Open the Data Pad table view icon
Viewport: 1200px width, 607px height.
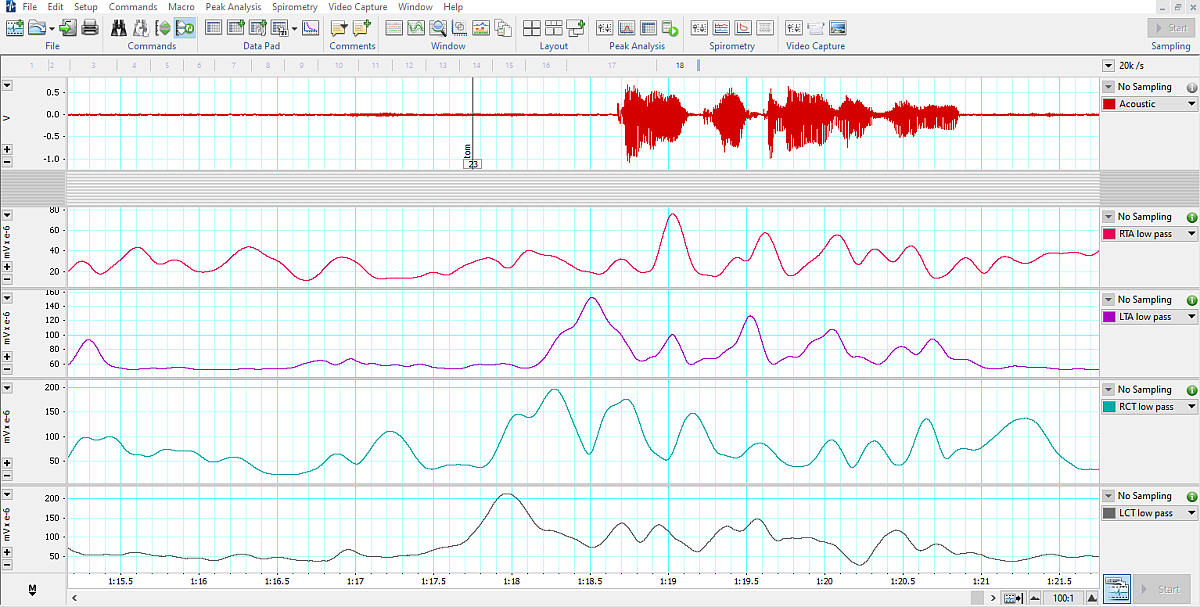[x=214, y=28]
